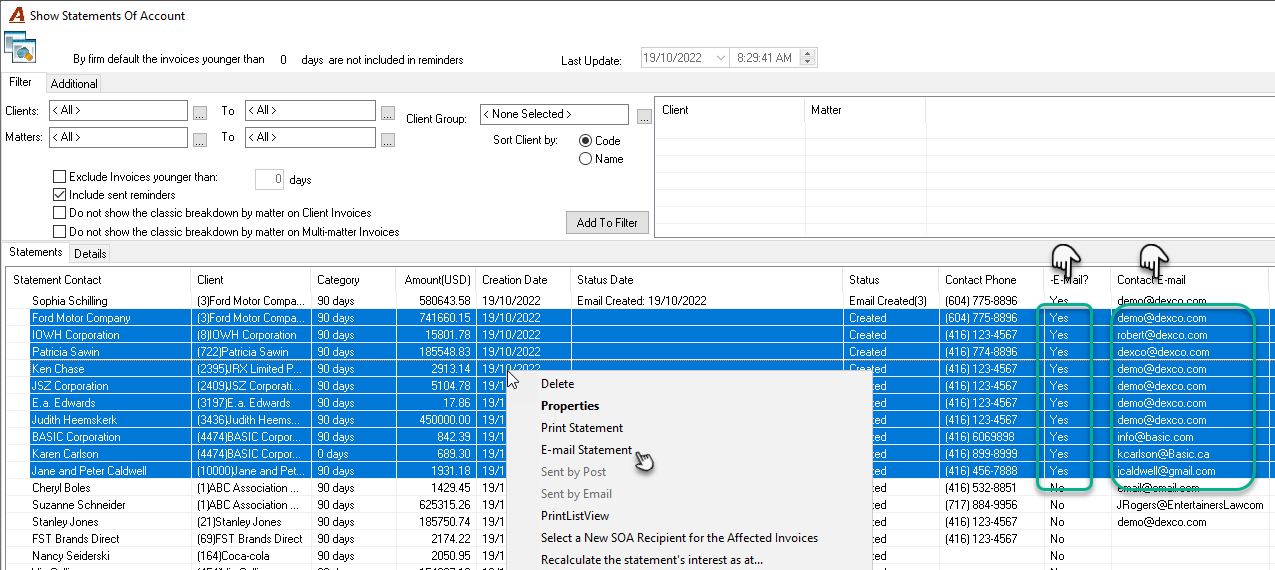Check hide classic breakdown on Client Invoices
Viewport: 1275px width, 570px height.
pos(59,213)
